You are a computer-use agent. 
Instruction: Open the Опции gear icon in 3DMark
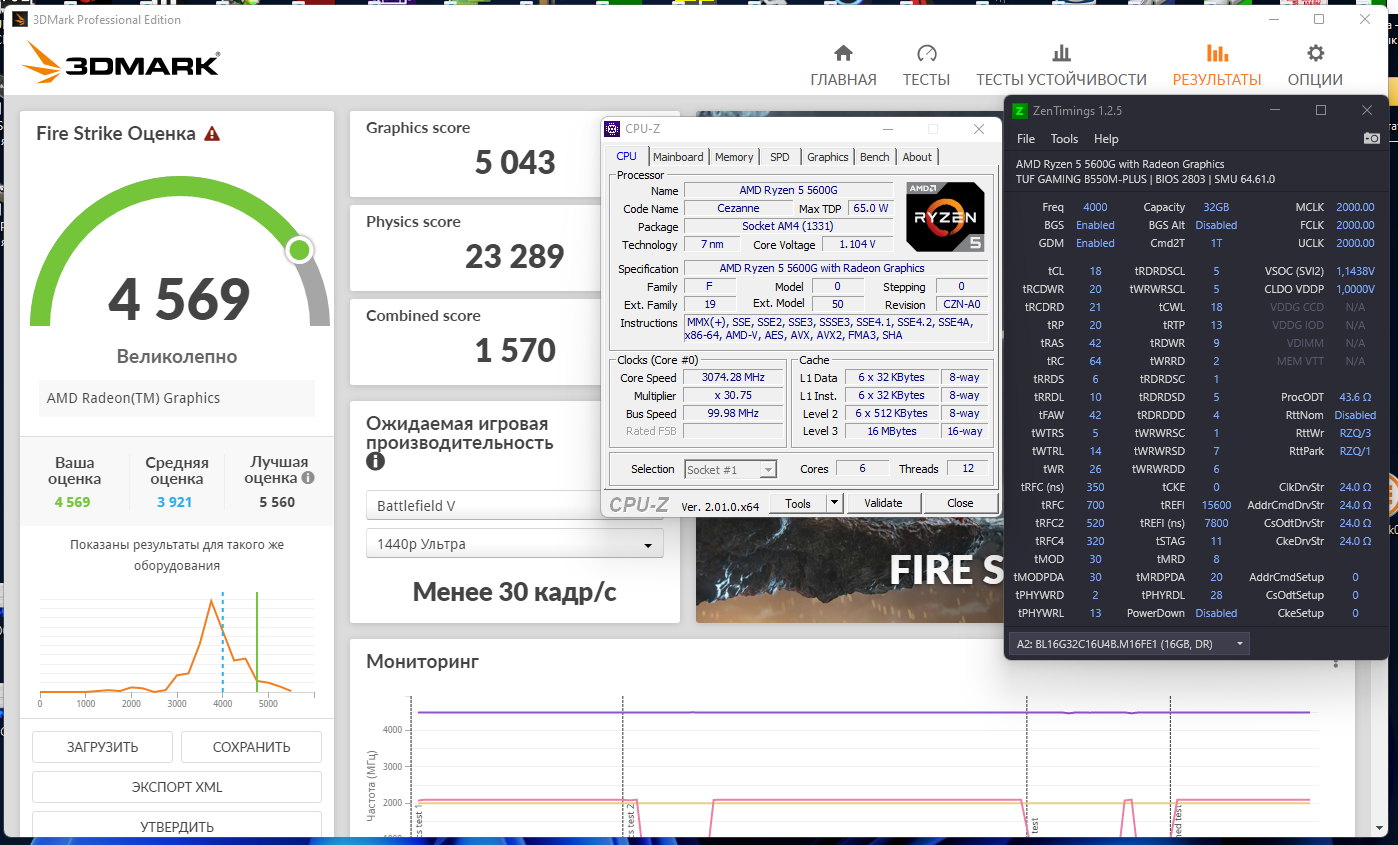pyautogui.click(x=1315, y=53)
